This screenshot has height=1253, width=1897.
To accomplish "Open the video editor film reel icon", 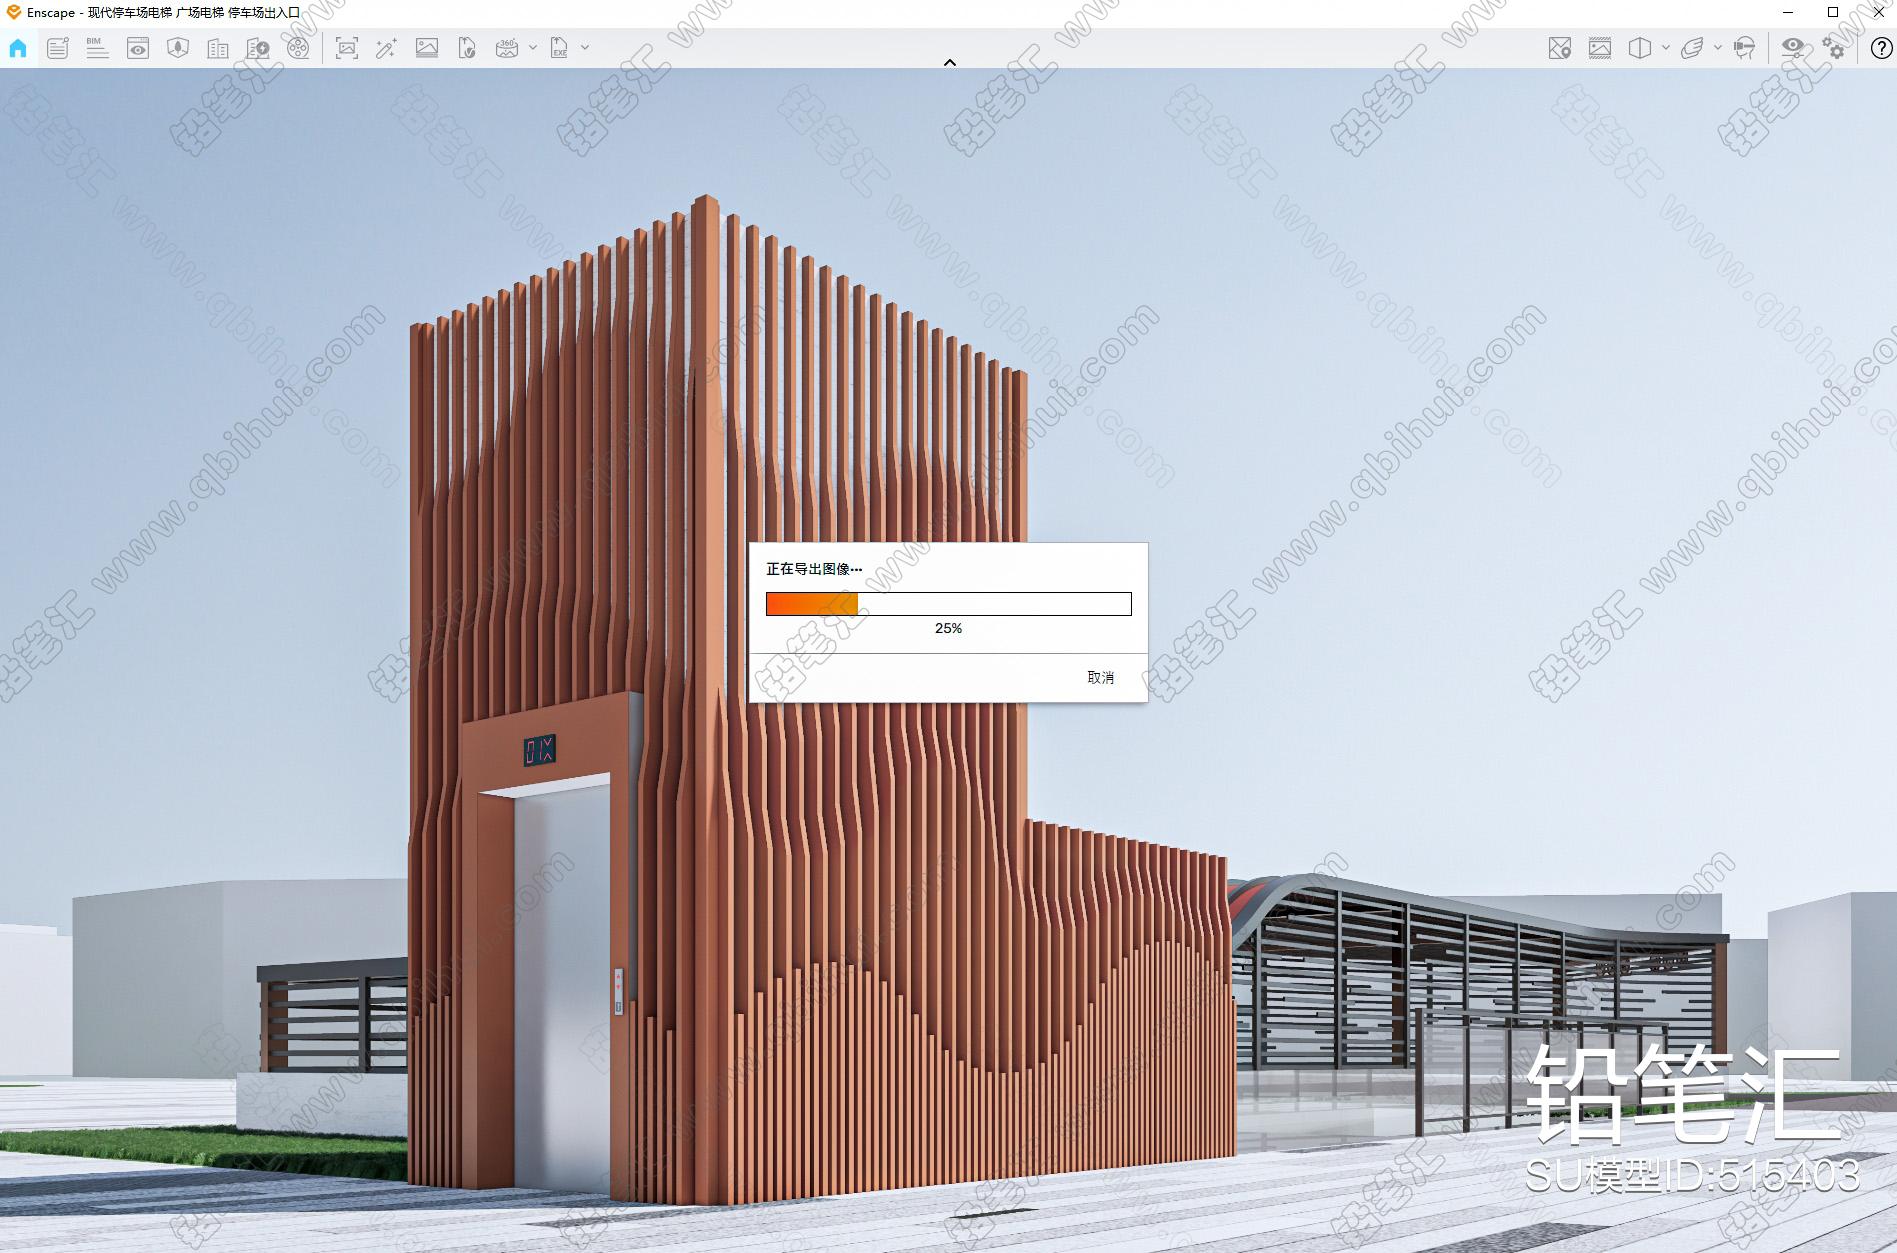I will [x=298, y=48].
